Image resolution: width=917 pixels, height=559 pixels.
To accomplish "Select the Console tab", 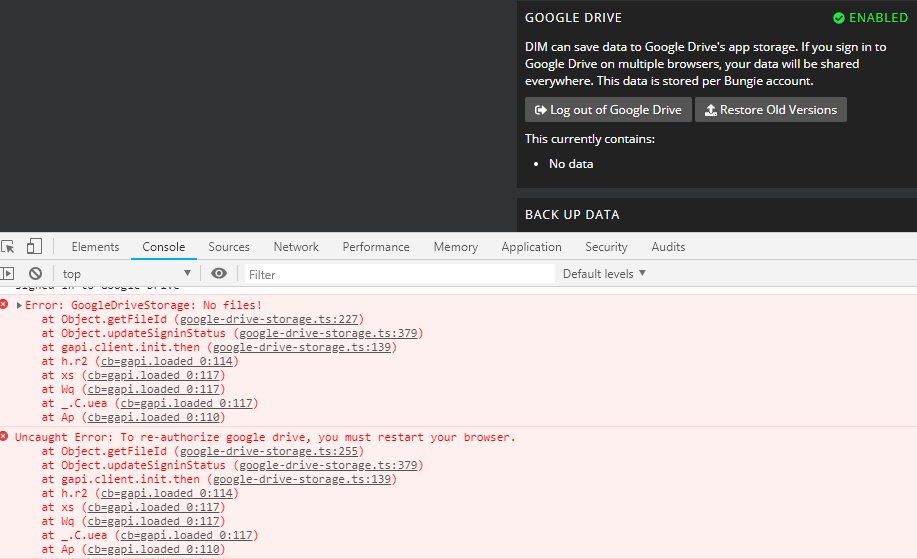I will point(164,247).
